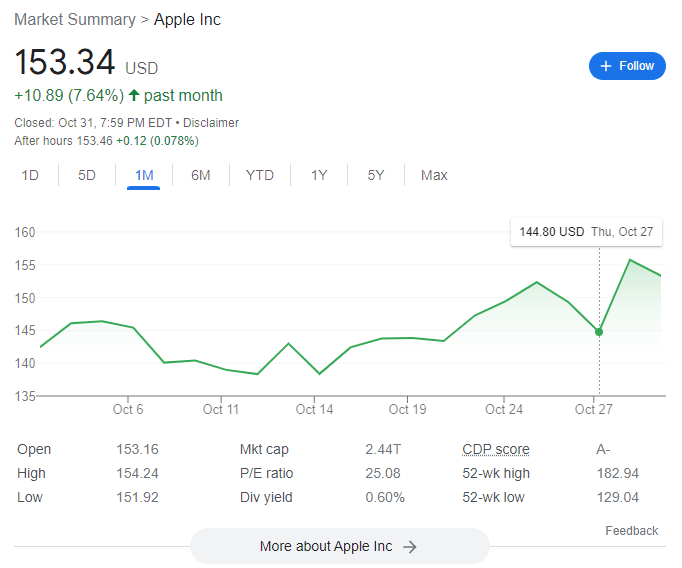The height and width of the screenshot is (568, 682).
Task: Click the 52-wk low value 129.04
Action: [x=618, y=497]
